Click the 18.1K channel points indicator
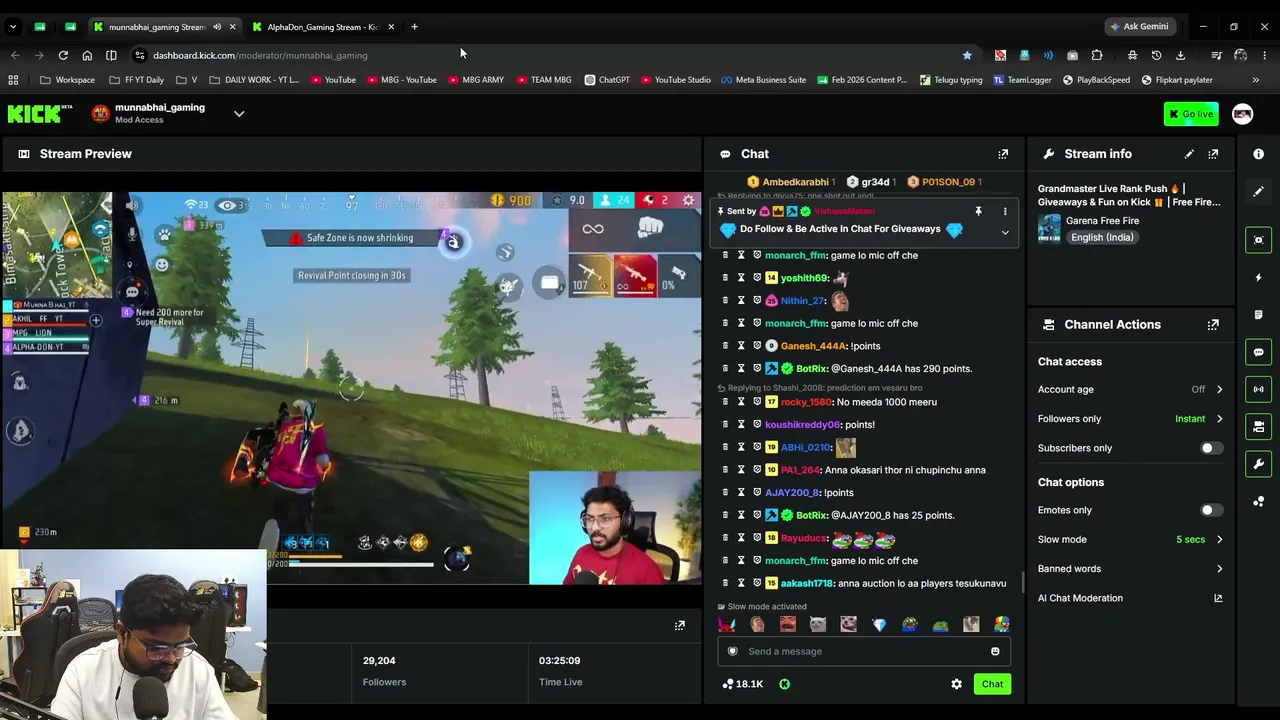This screenshot has width=1280, height=720. point(742,684)
